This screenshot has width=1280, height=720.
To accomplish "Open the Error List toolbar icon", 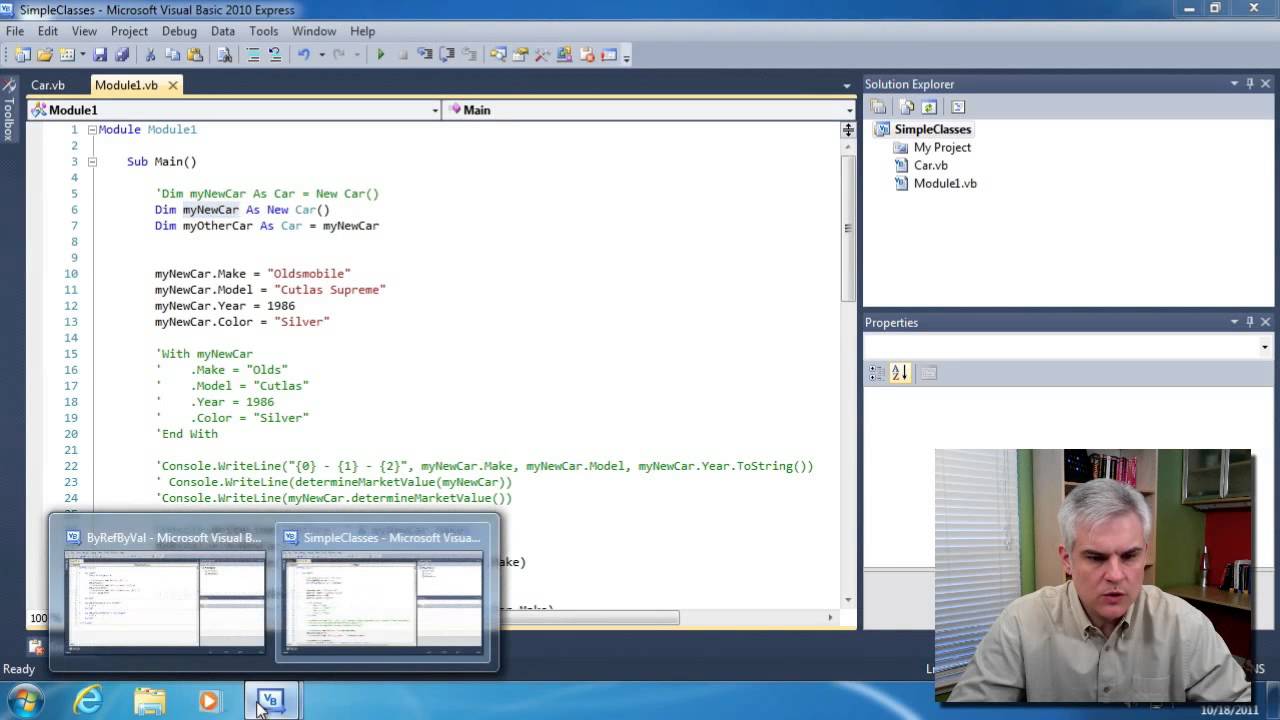I will (x=587, y=55).
